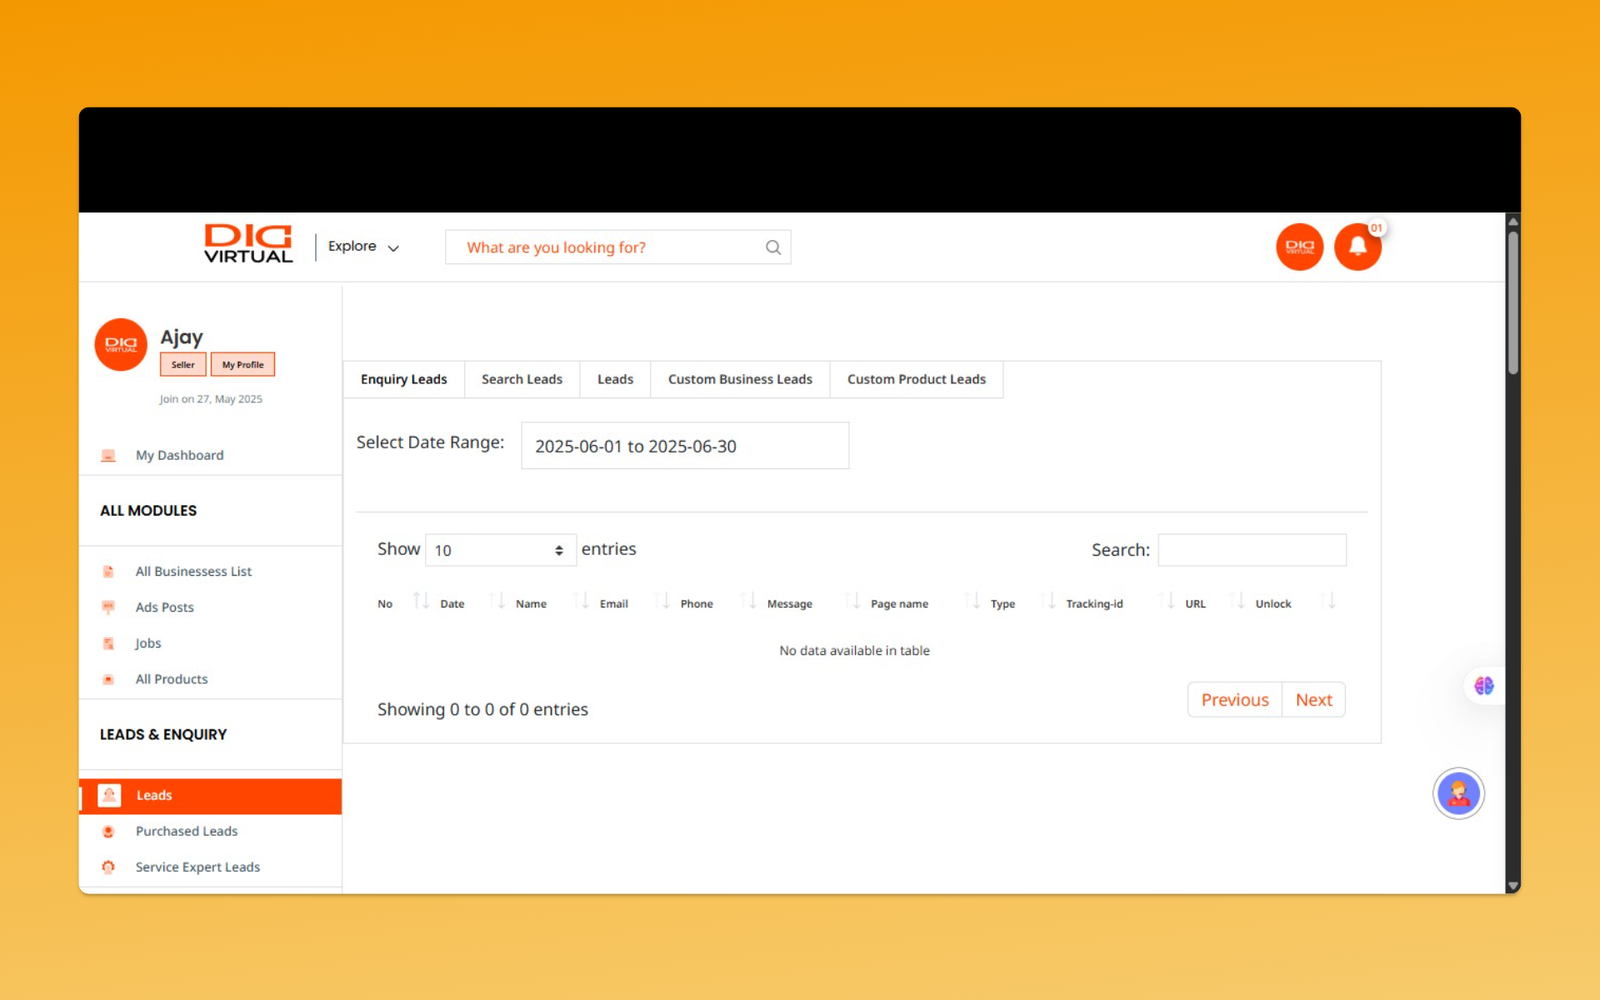The image size is (1600, 1000).
Task: Switch to the Leads tab
Action: point(615,380)
